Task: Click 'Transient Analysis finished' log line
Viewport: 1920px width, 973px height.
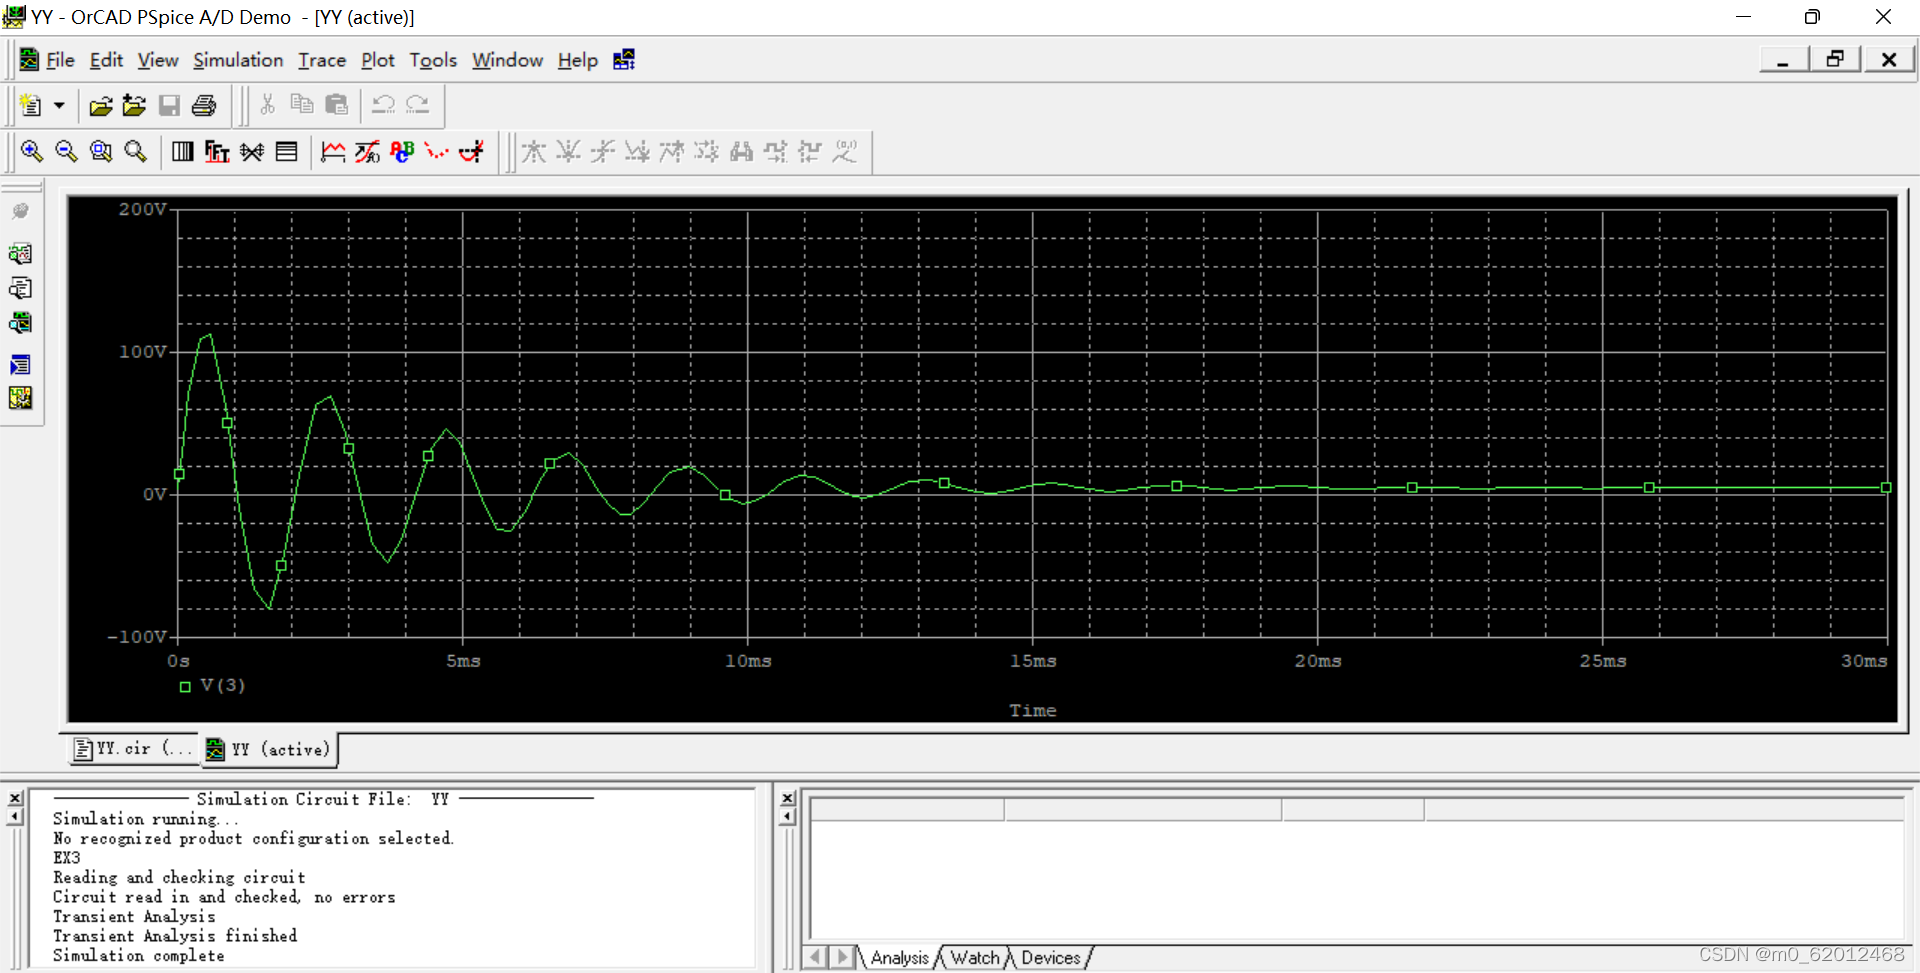Action: [175, 936]
